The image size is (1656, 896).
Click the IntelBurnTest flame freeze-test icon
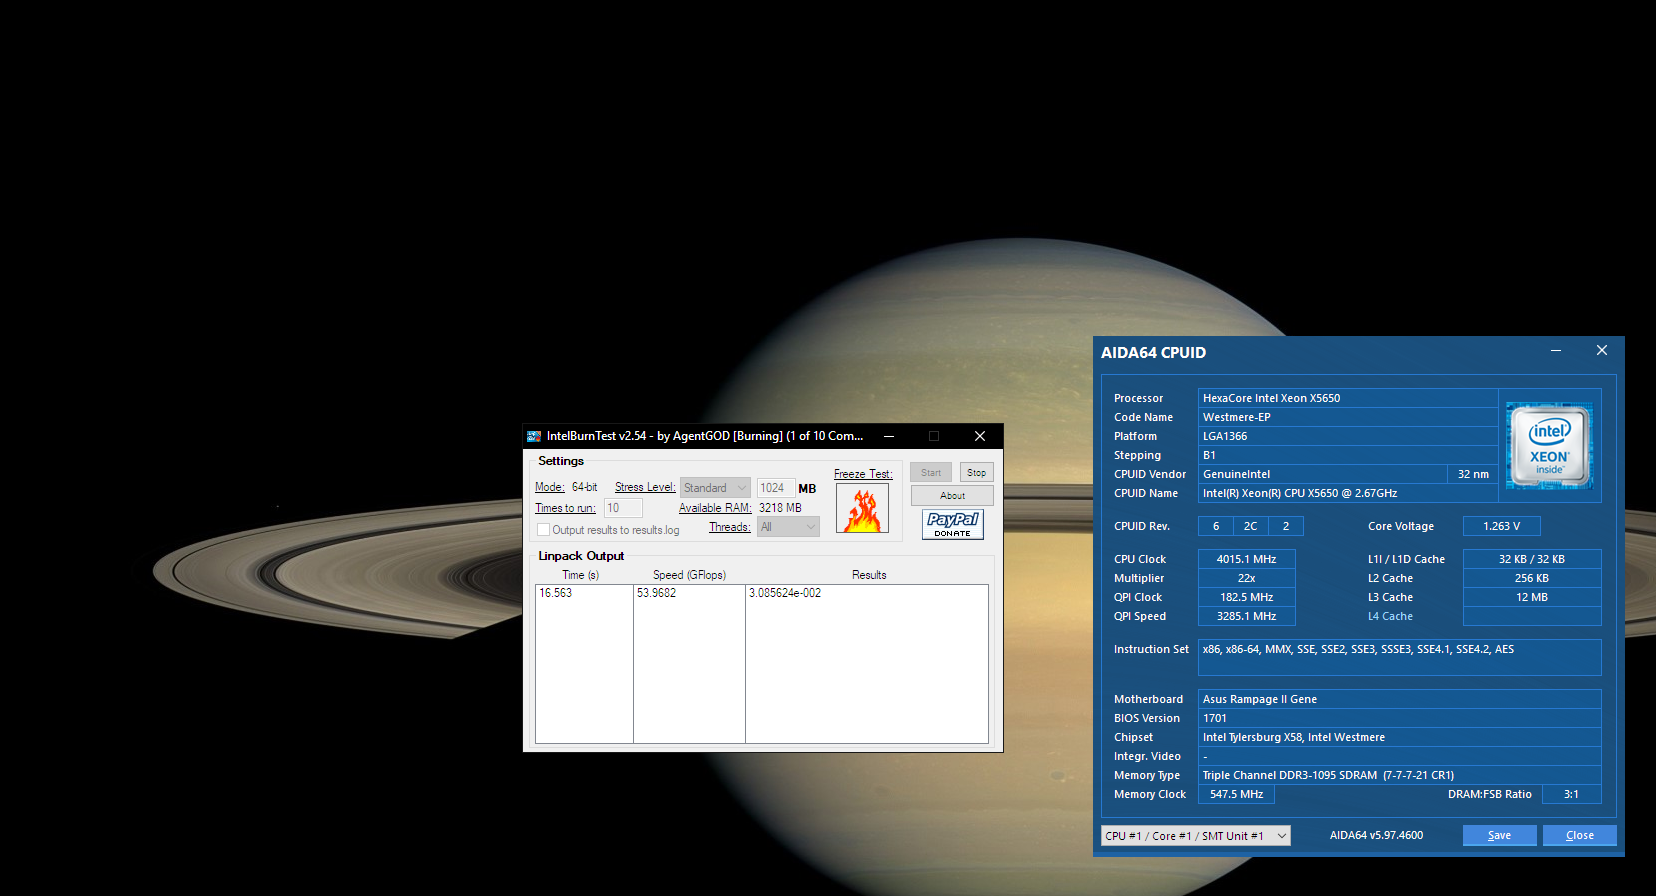pyautogui.click(x=862, y=509)
